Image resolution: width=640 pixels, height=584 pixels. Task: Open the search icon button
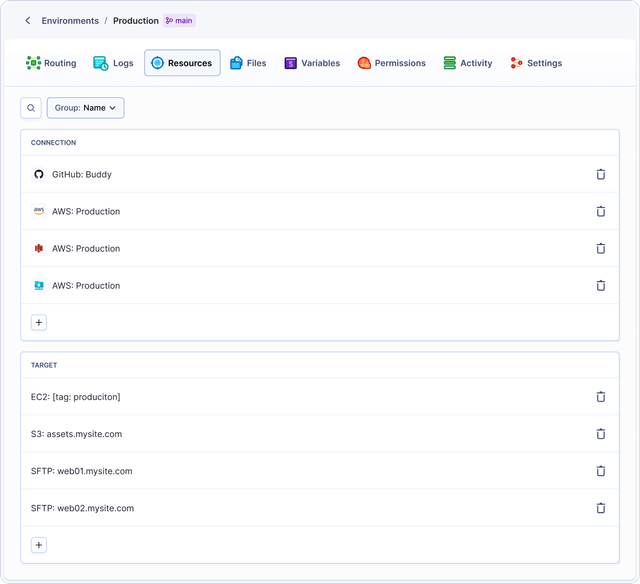(x=32, y=108)
